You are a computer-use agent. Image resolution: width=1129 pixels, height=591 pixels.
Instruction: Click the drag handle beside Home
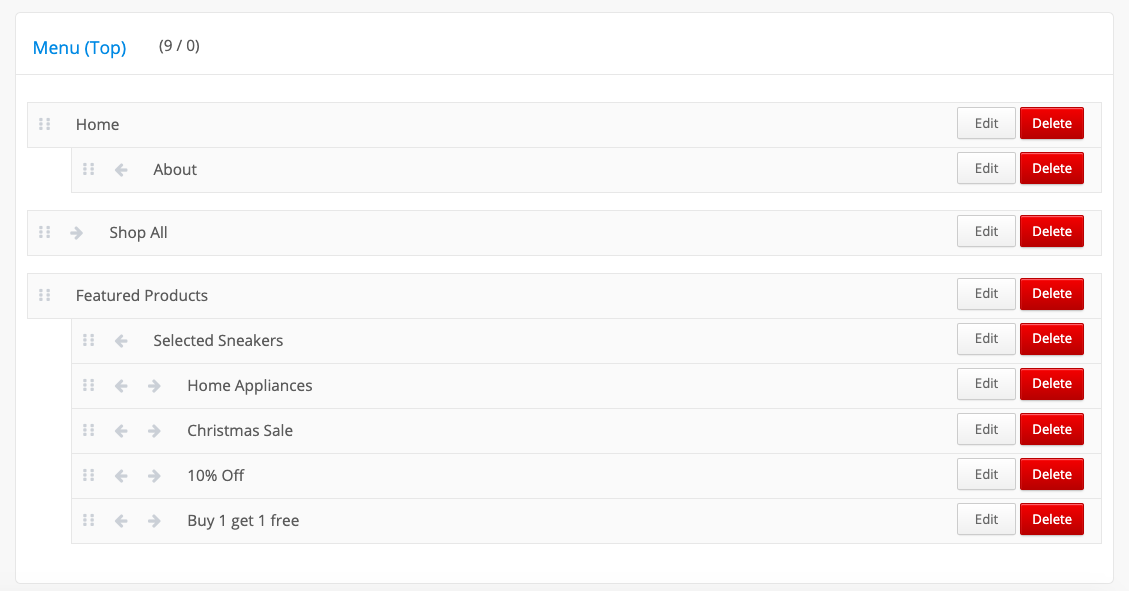click(45, 125)
